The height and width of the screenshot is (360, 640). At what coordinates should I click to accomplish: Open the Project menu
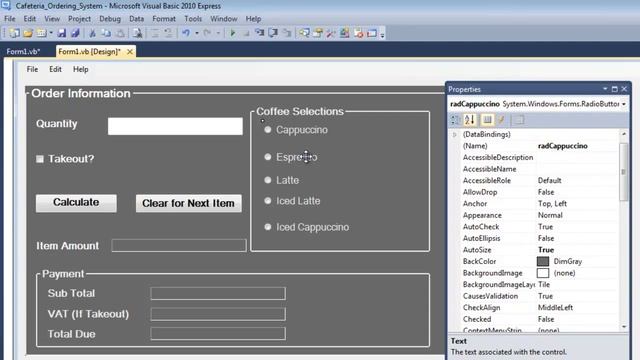[x=79, y=19]
